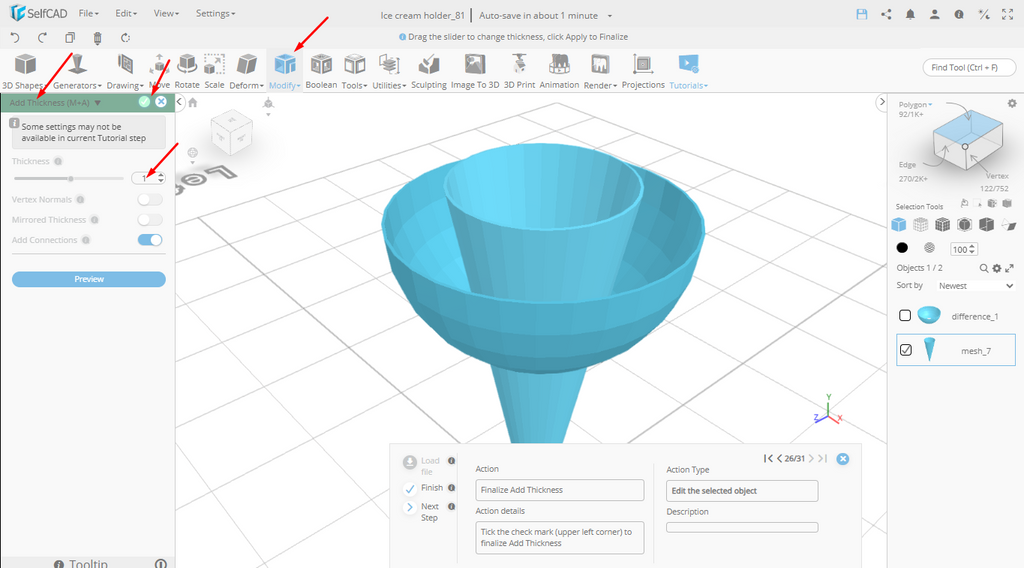Click the Preview button
The width and height of the screenshot is (1024, 568).
(x=89, y=279)
